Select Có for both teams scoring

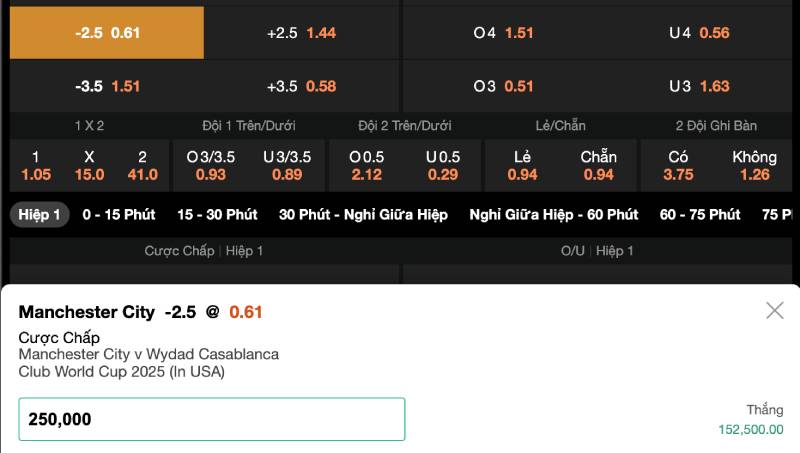(x=678, y=166)
